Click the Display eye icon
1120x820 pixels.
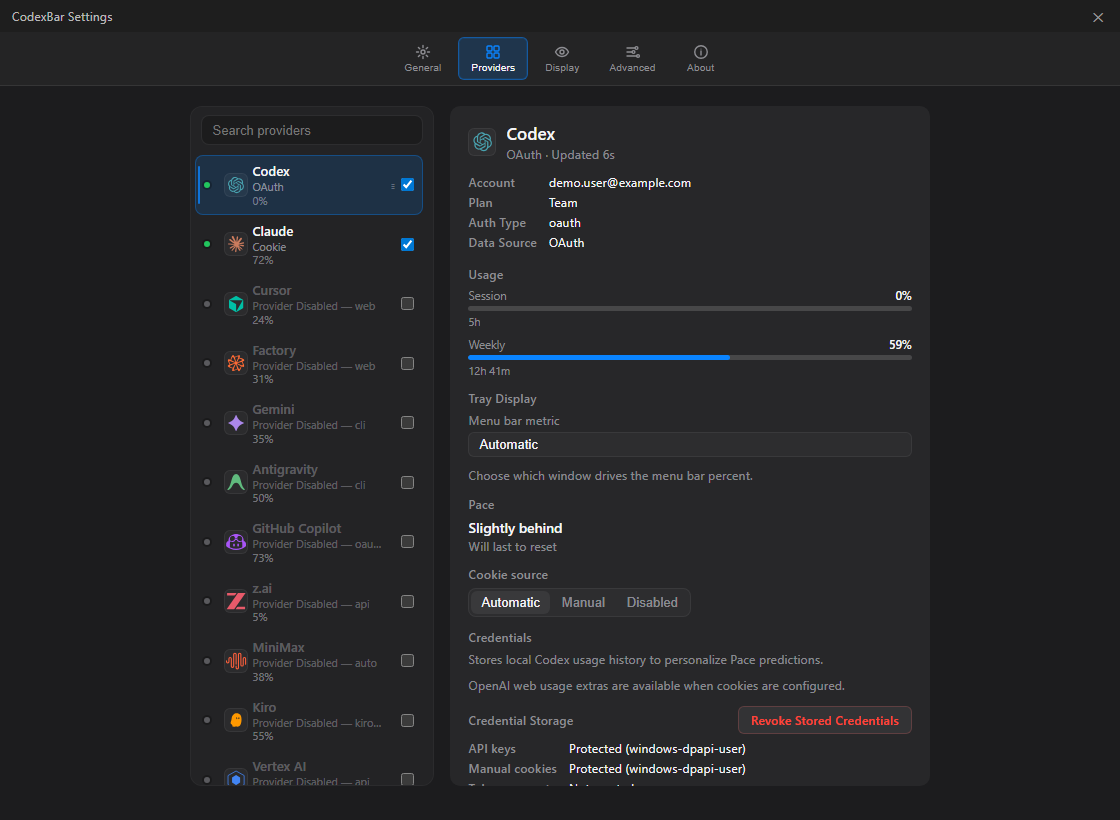562,52
